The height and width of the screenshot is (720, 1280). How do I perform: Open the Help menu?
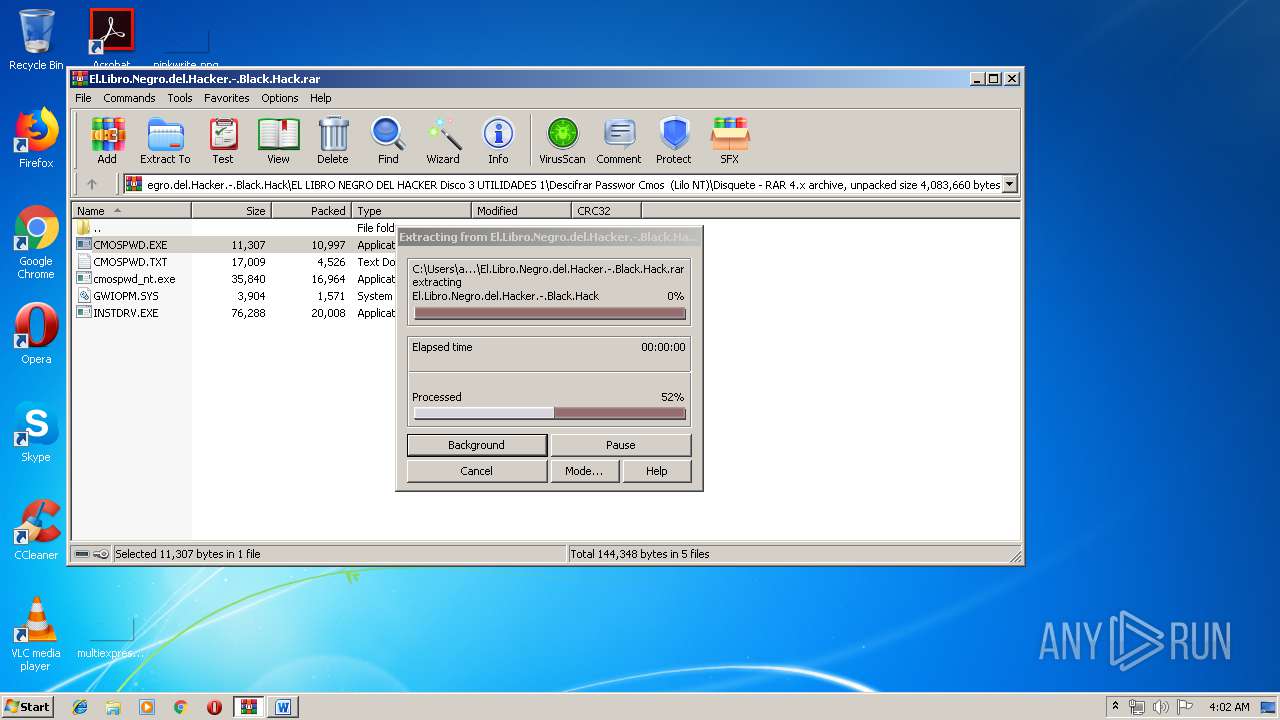(x=320, y=98)
